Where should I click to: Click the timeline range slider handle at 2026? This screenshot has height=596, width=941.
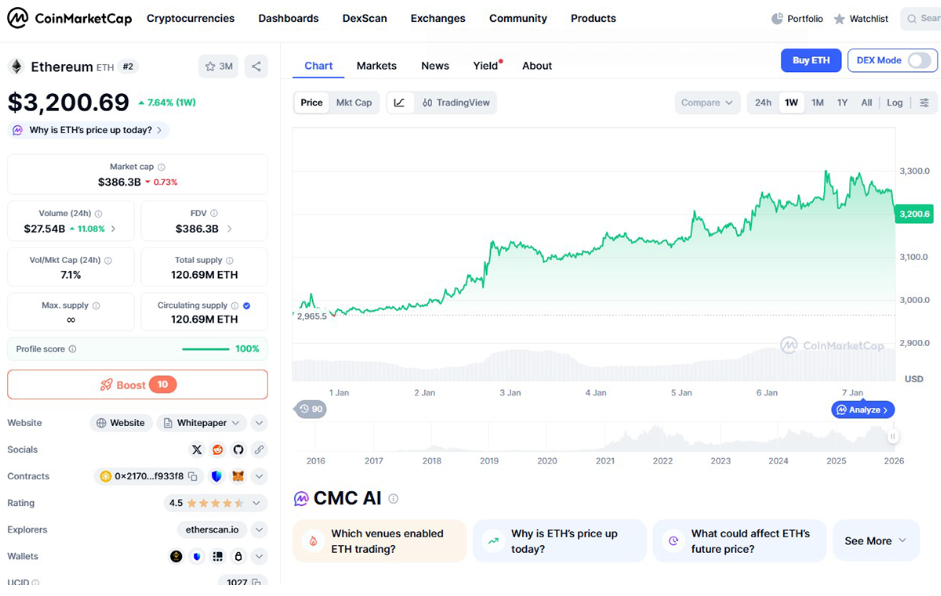pyautogui.click(x=893, y=436)
